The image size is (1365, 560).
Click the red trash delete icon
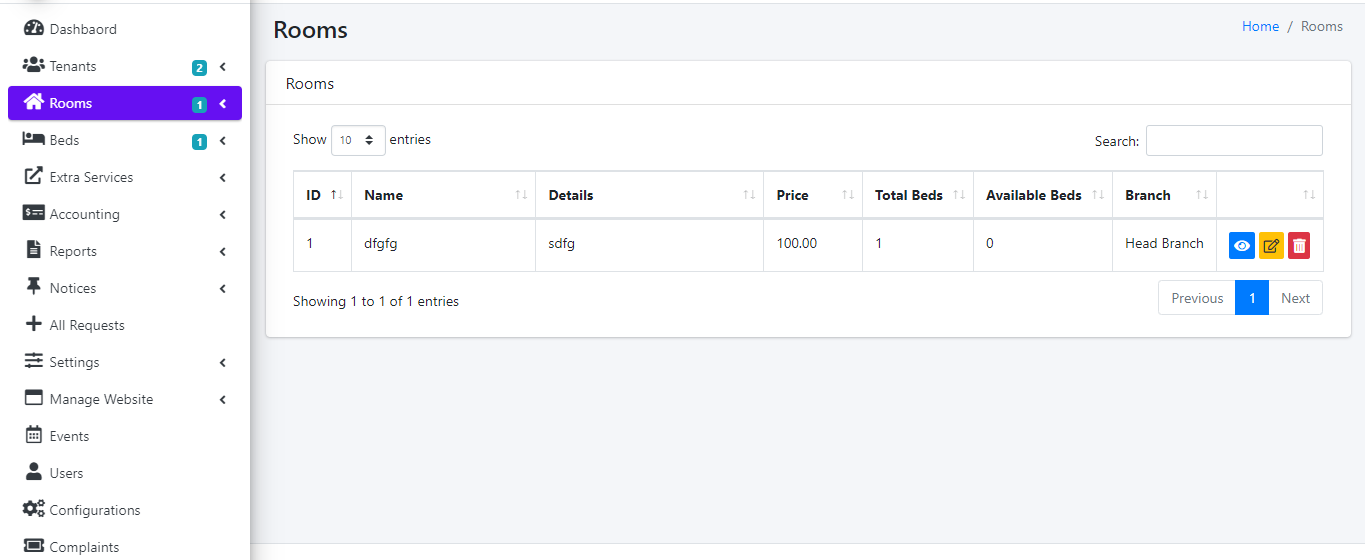pos(1299,246)
